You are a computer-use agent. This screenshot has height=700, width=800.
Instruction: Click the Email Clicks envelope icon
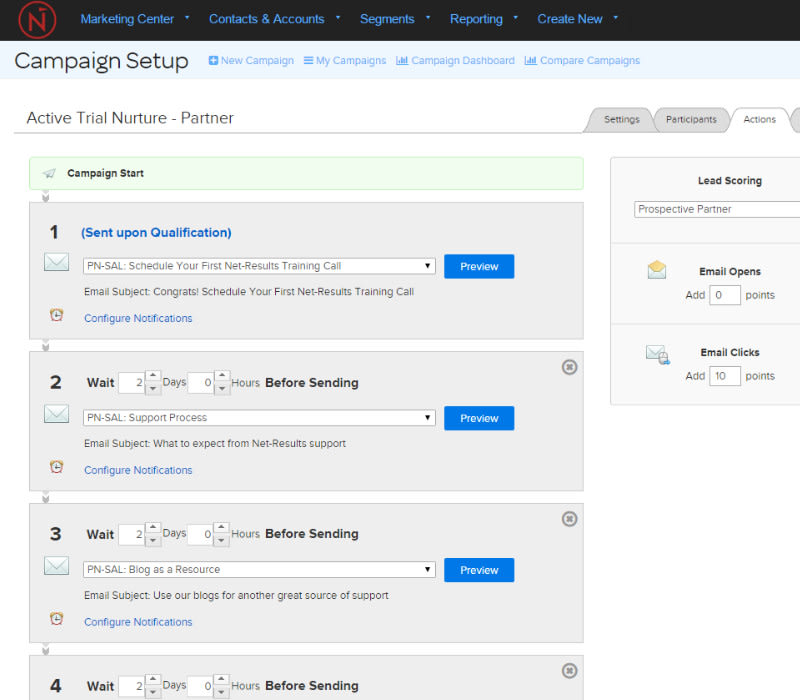(x=658, y=354)
